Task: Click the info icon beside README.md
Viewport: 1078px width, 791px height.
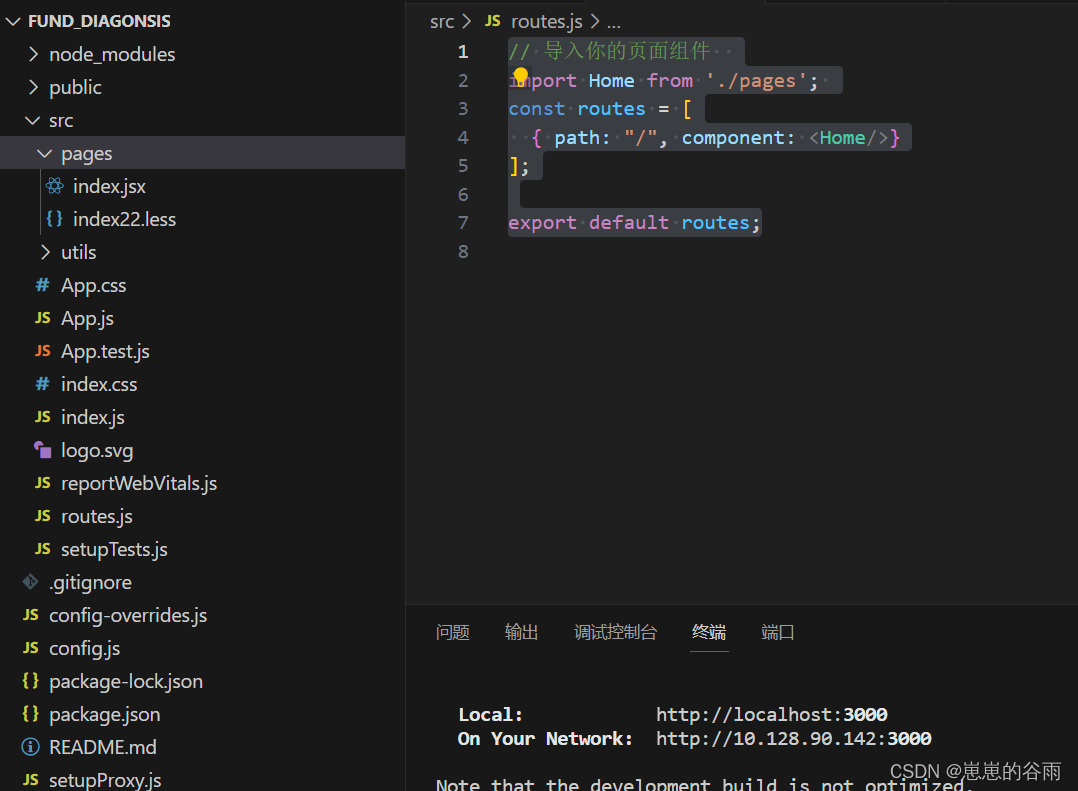Action: (x=30, y=747)
